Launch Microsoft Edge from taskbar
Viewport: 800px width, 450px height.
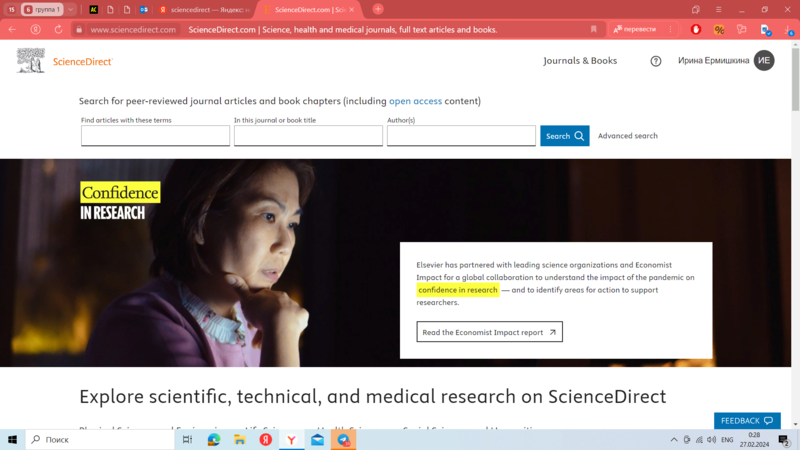coord(214,439)
